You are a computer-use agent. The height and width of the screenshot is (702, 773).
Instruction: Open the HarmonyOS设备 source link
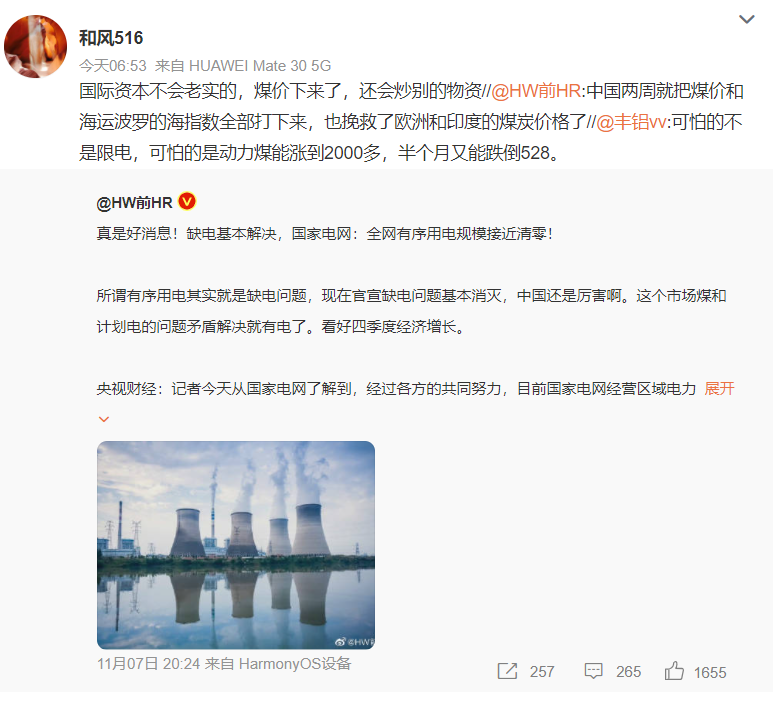tap(295, 664)
